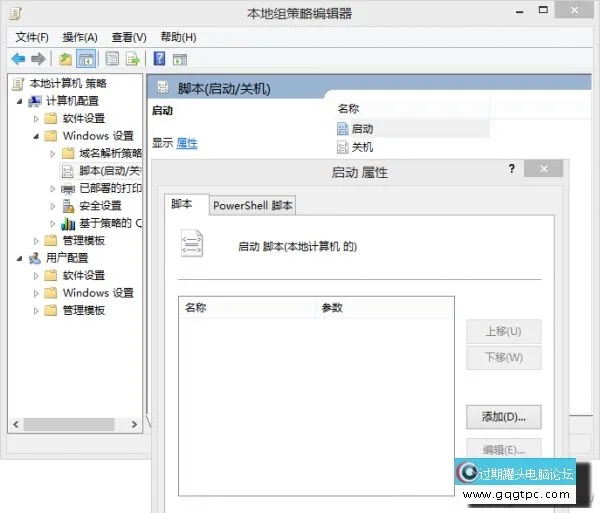Click the Properties toolbar icon

(112, 59)
